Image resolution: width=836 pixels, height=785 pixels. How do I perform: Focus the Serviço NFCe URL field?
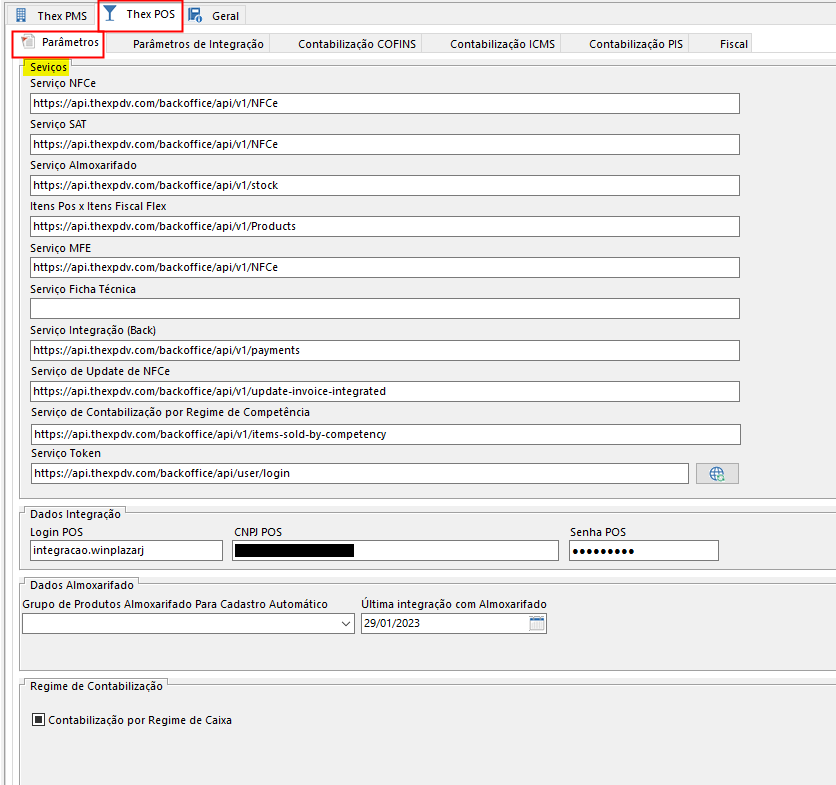[x=385, y=103]
